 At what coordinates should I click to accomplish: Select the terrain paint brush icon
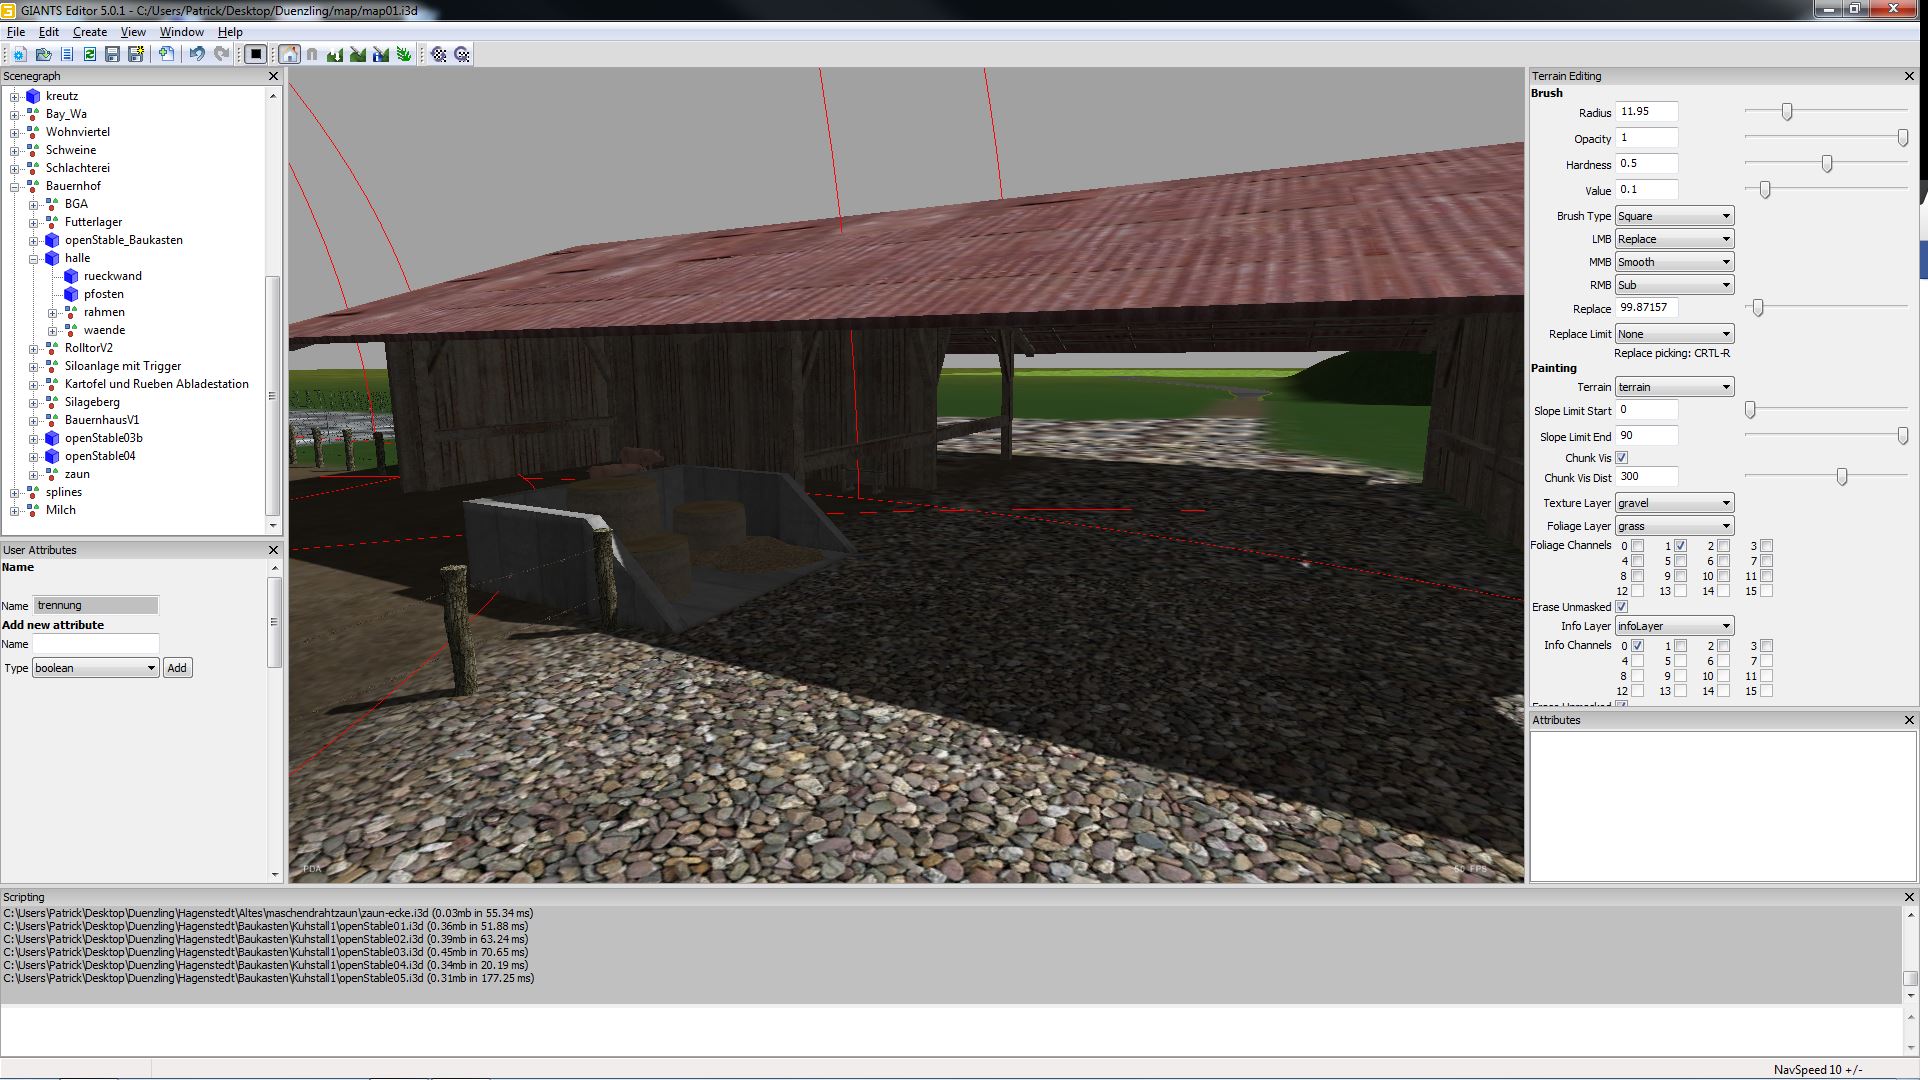tap(358, 54)
